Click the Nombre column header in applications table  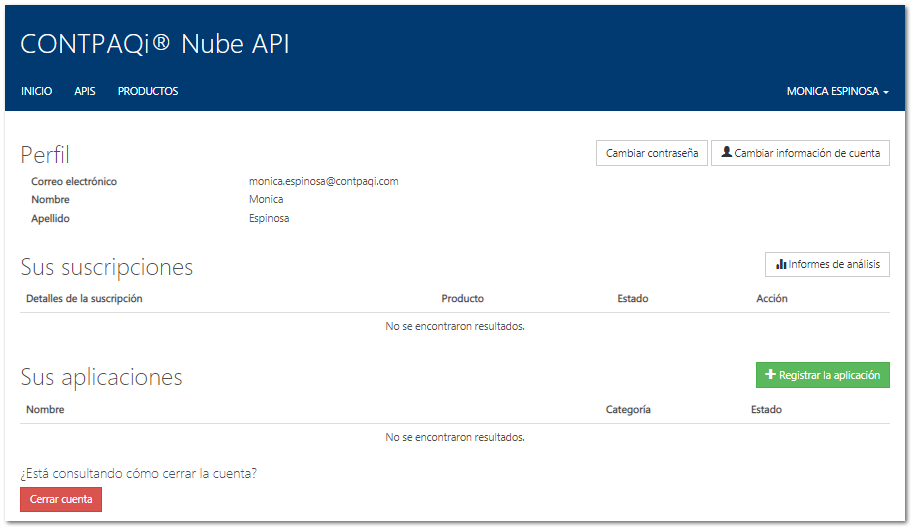[45, 410]
